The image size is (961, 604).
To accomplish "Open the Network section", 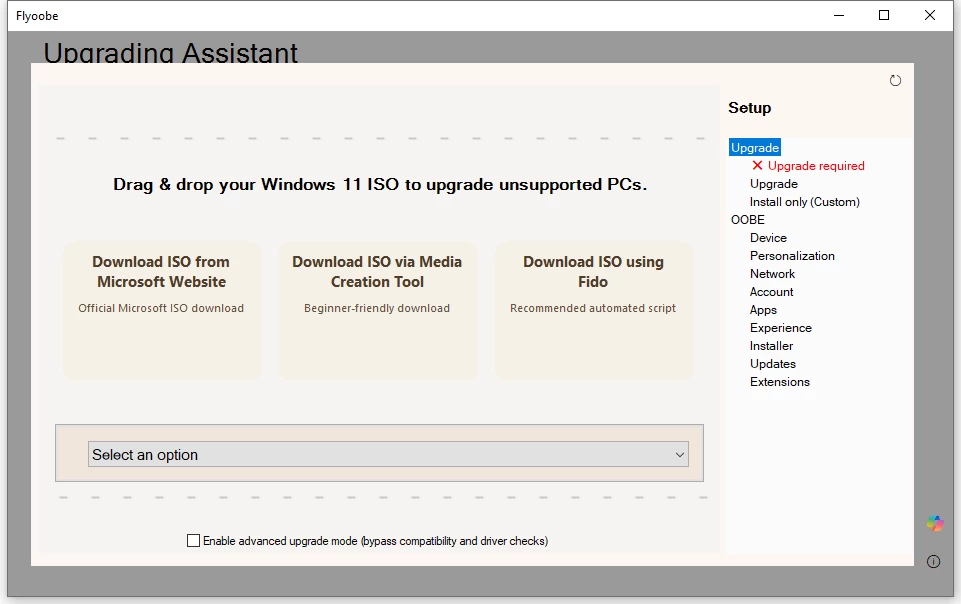I will coord(772,274).
